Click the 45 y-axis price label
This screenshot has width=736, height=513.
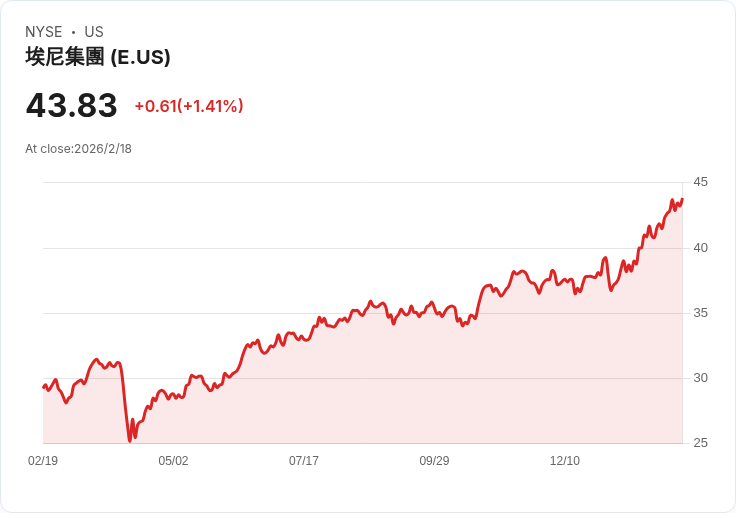pyautogui.click(x=700, y=182)
